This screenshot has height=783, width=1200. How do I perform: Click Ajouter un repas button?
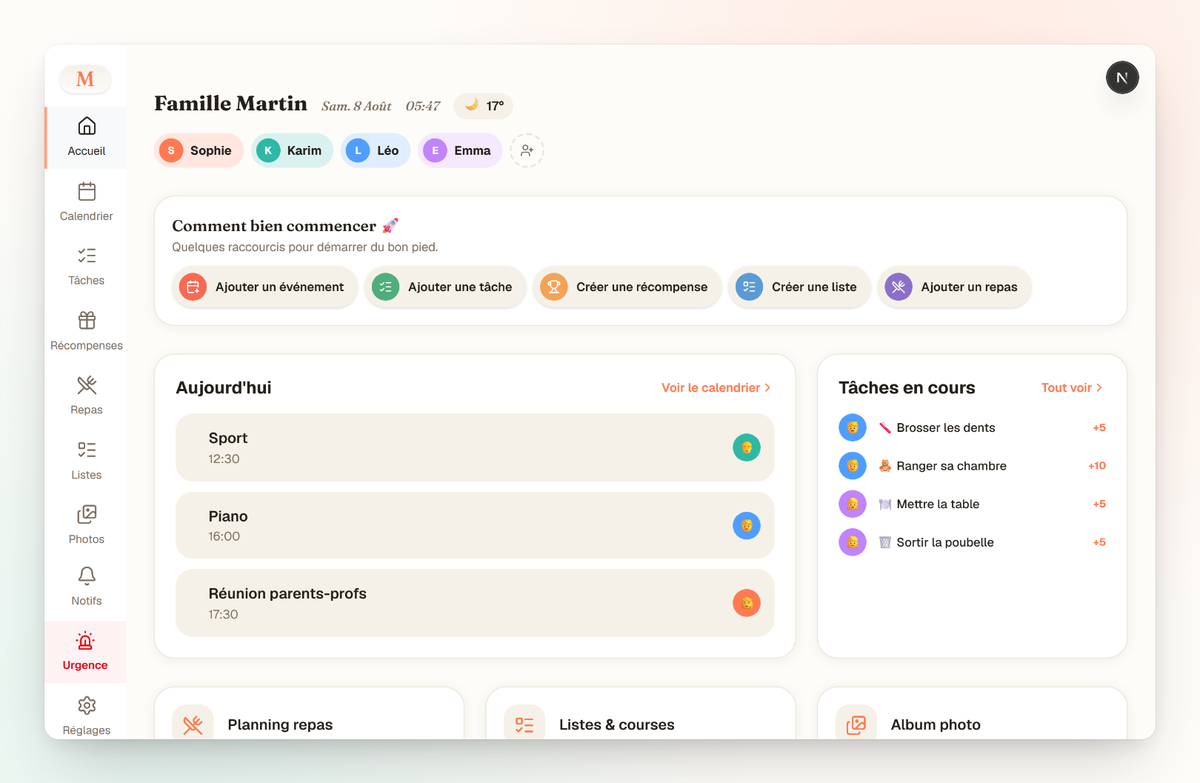[954, 287]
